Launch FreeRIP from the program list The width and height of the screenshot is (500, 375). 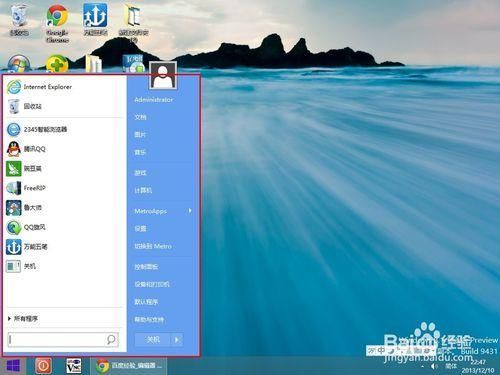coord(26,188)
